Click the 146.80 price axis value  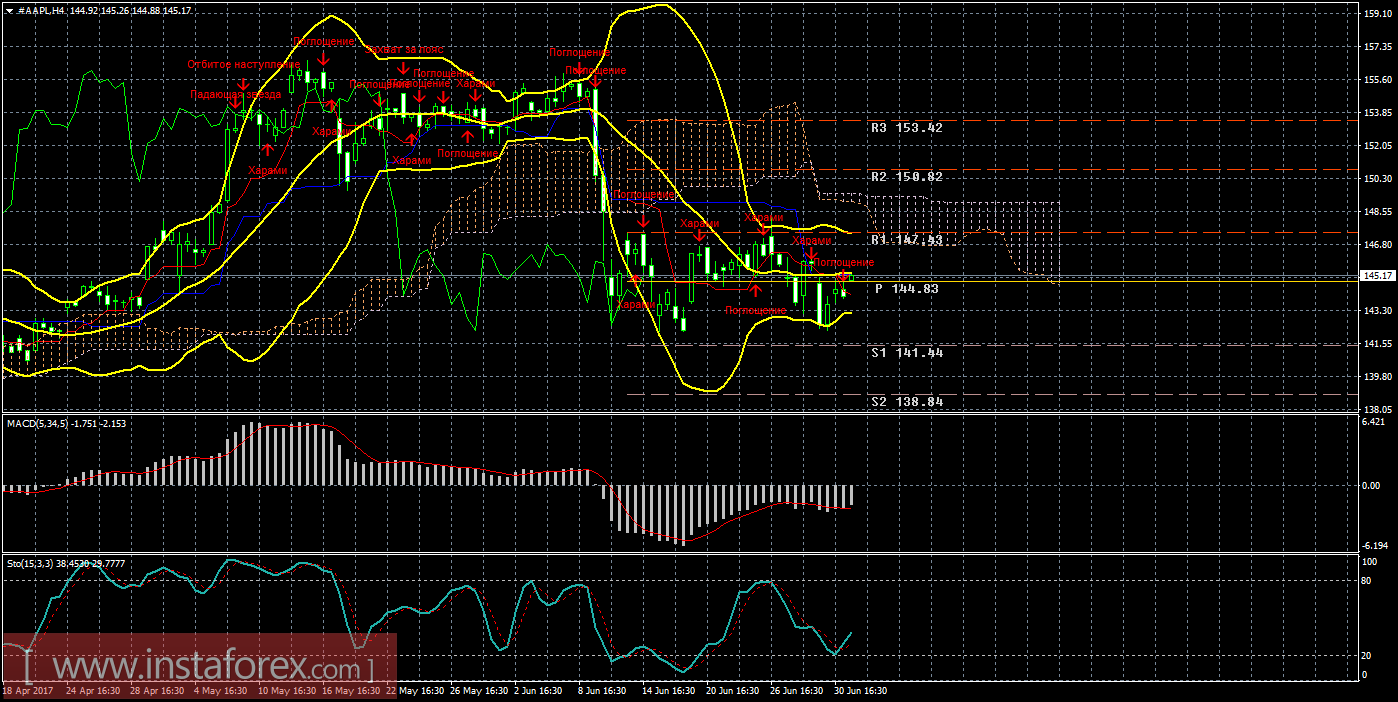click(1378, 245)
